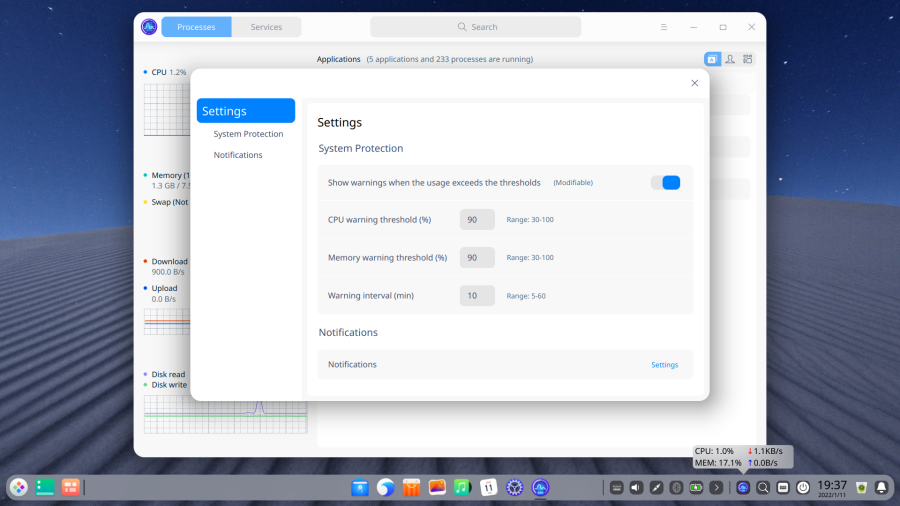Click the show desktop dock icon
This screenshot has height=506, width=900.
(45, 488)
